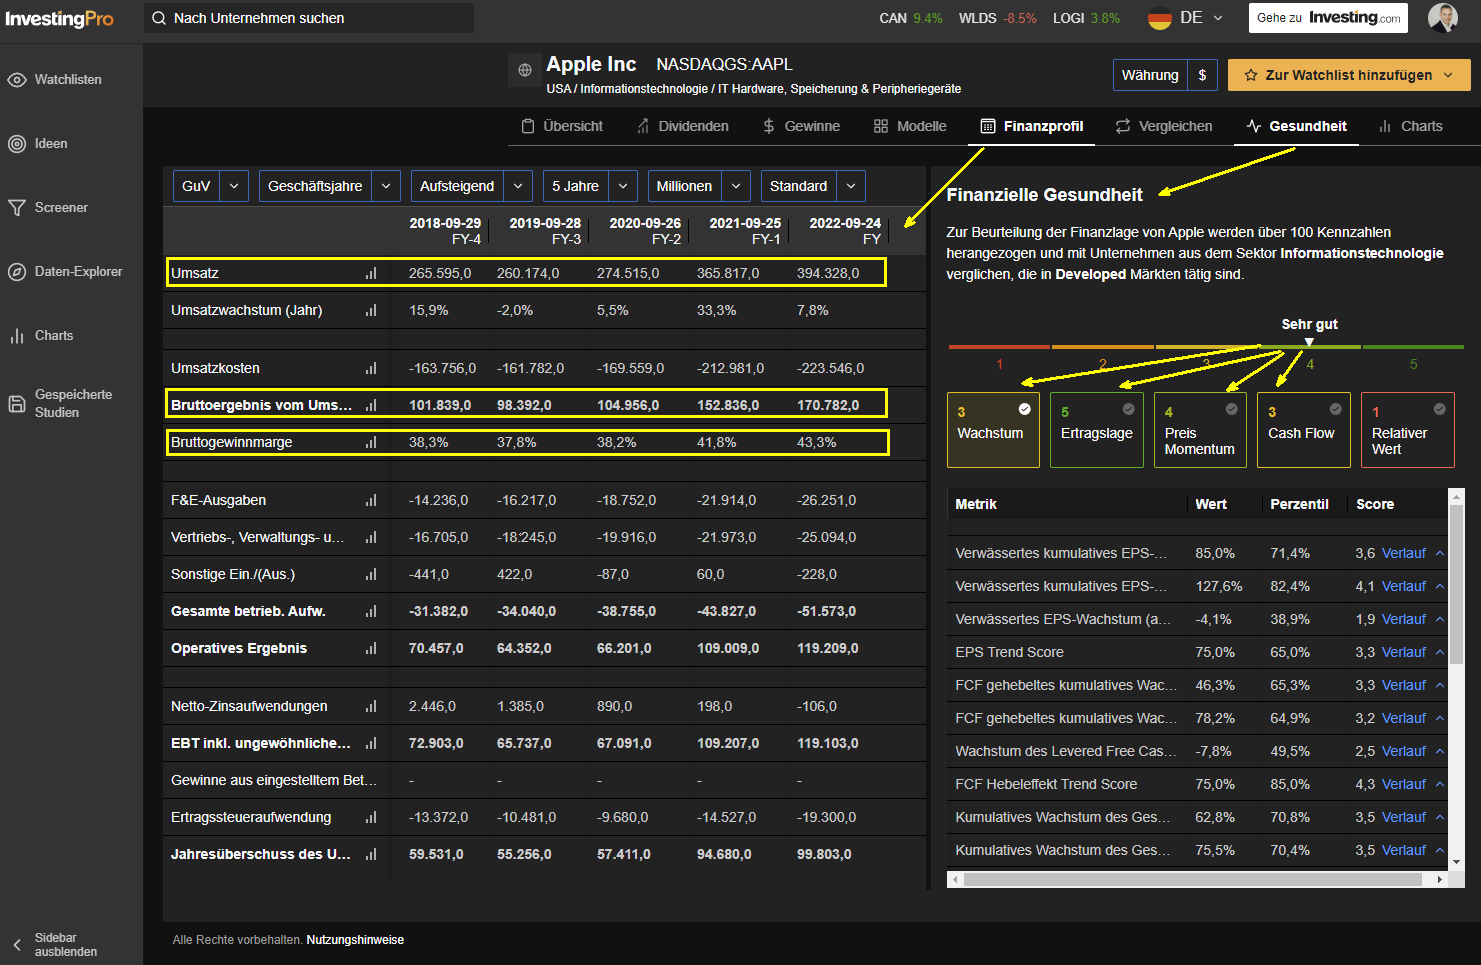Open the 5 Jahre range dropdown
Image resolution: width=1481 pixels, height=965 pixels.
coord(590,186)
